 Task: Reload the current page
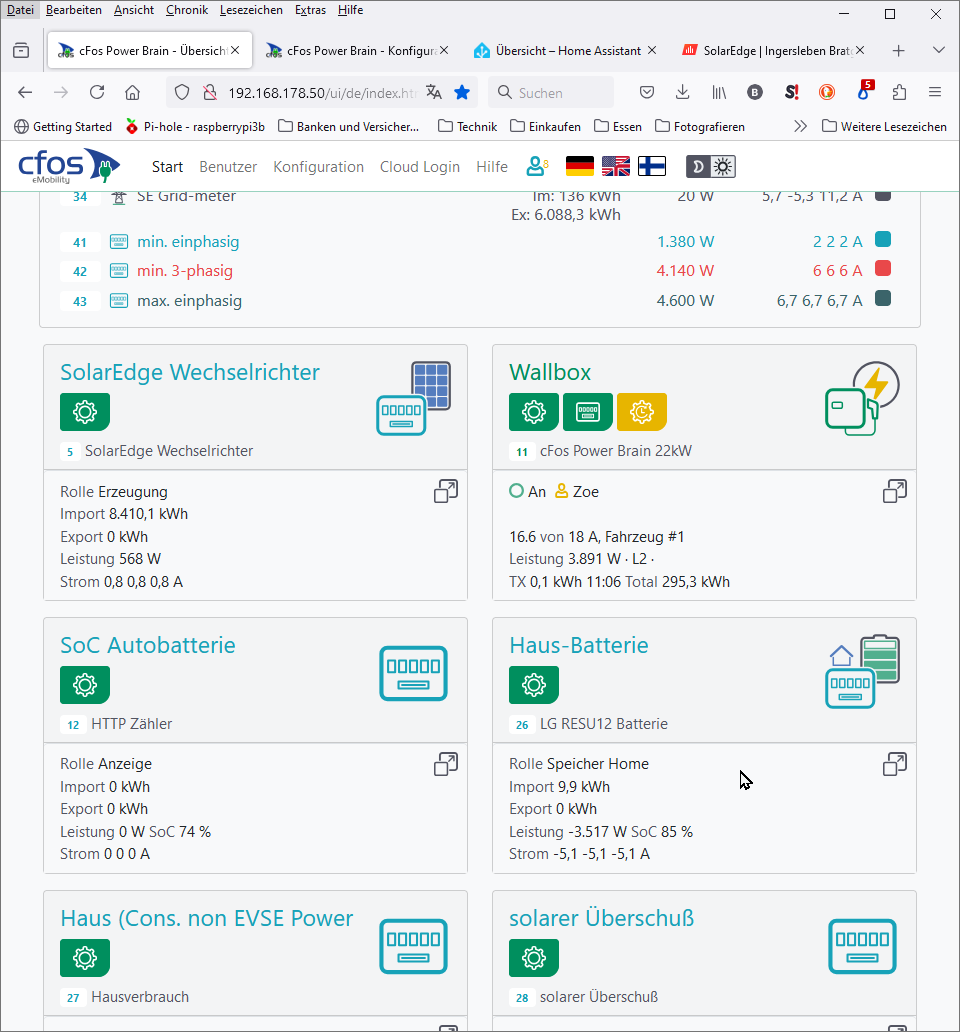point(97,92)
